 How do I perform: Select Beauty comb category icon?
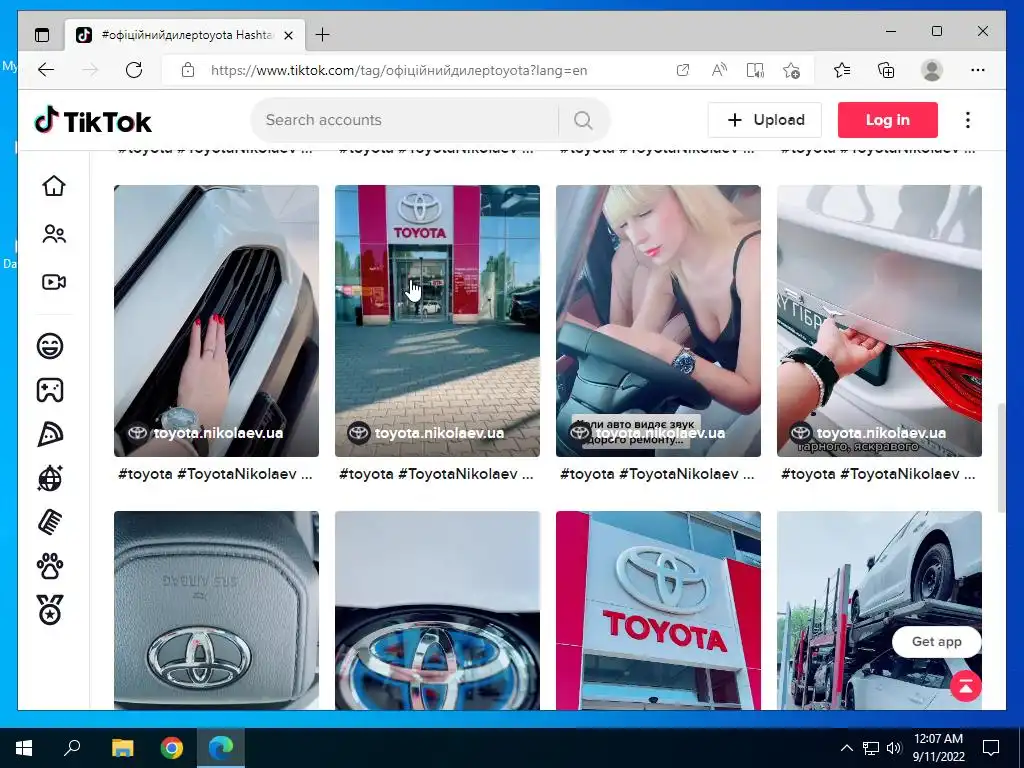50,522
